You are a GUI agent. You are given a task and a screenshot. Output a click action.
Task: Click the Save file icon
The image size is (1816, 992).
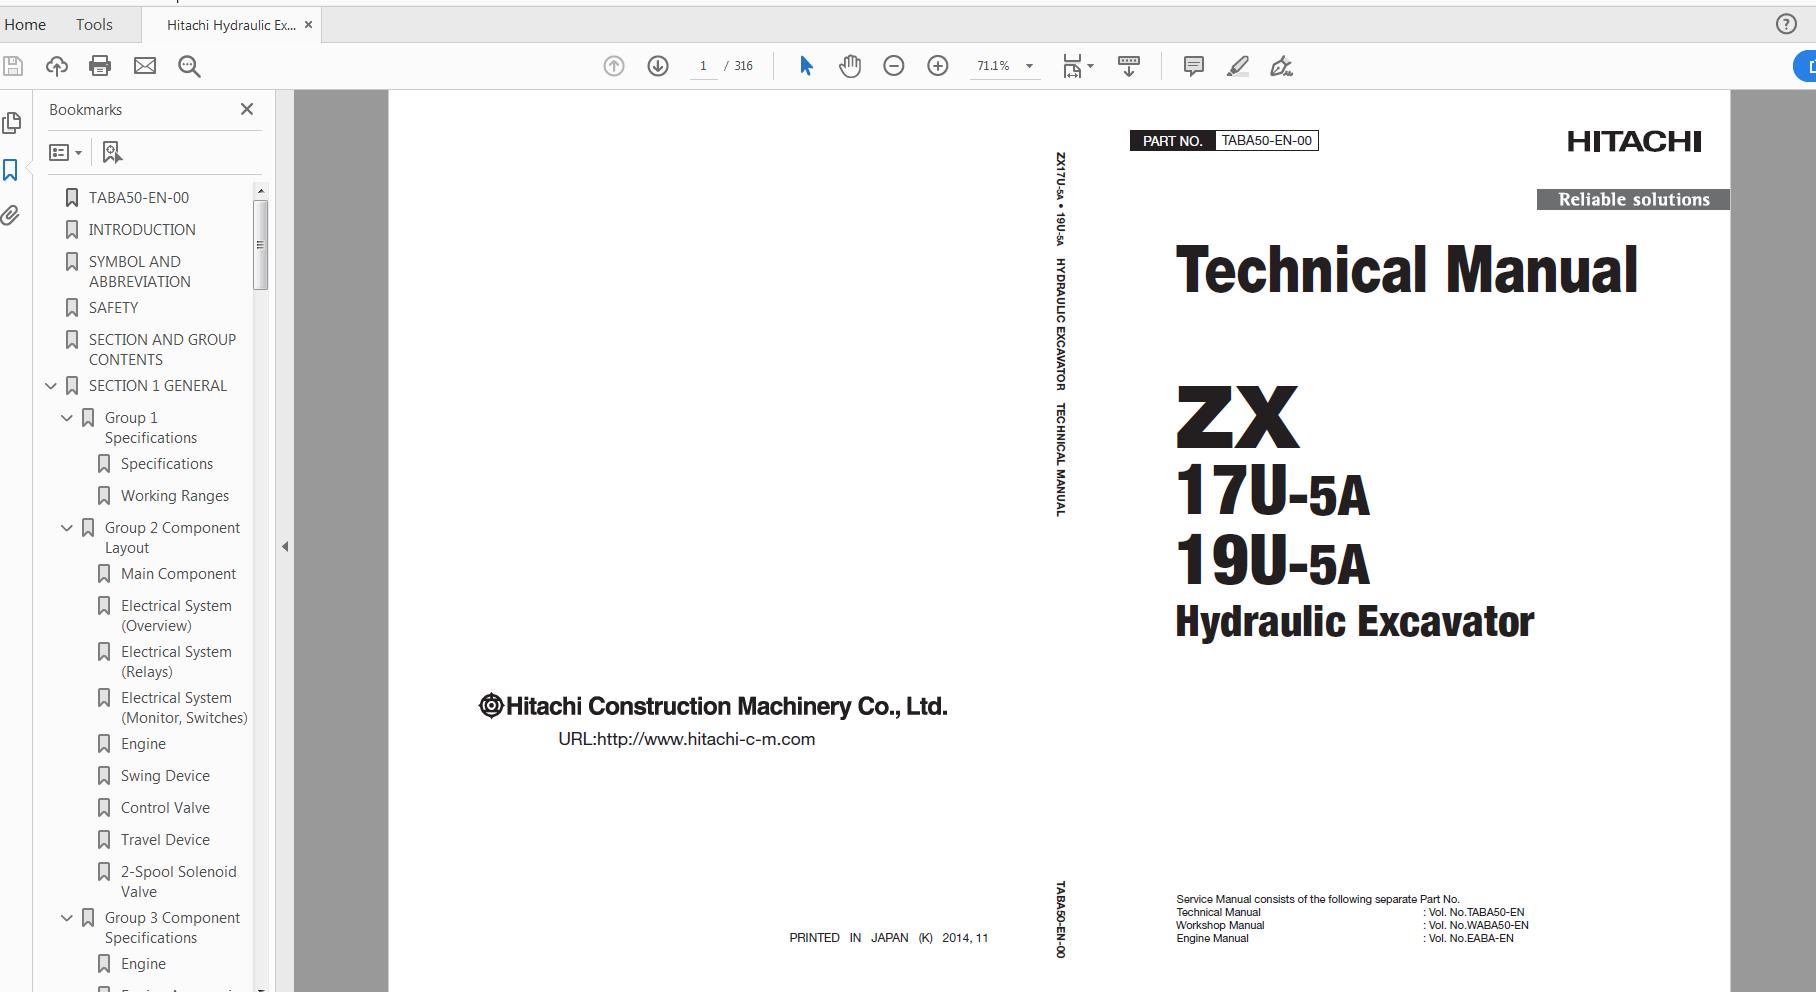[x=13, y=66]
